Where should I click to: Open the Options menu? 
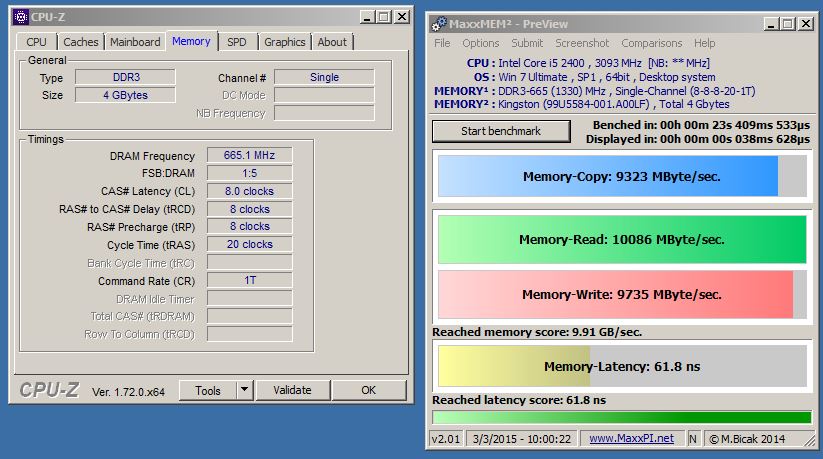(480, 43)
